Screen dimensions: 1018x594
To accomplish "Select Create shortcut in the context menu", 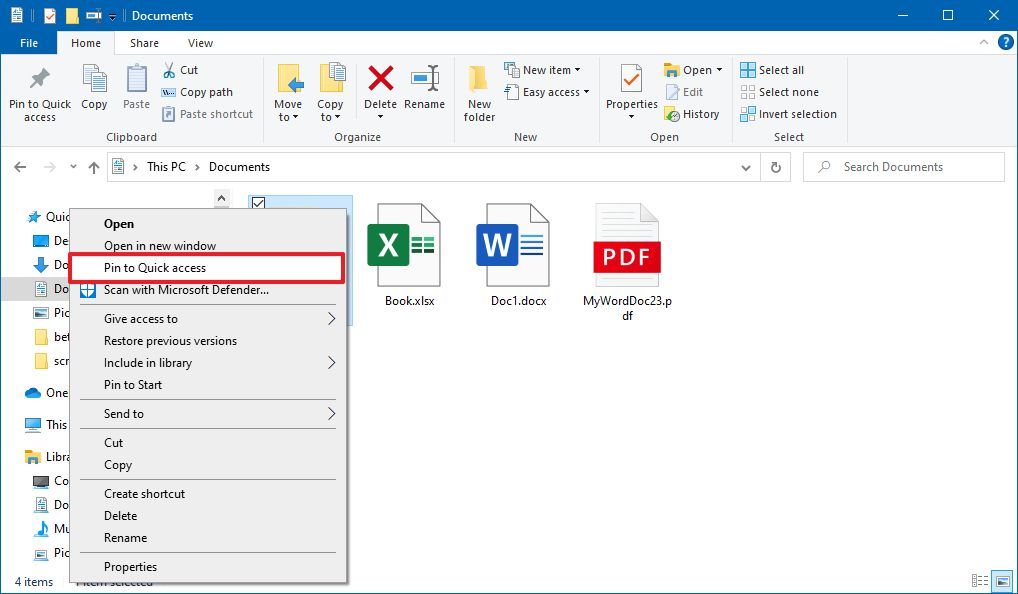I will tap(207, 493).
